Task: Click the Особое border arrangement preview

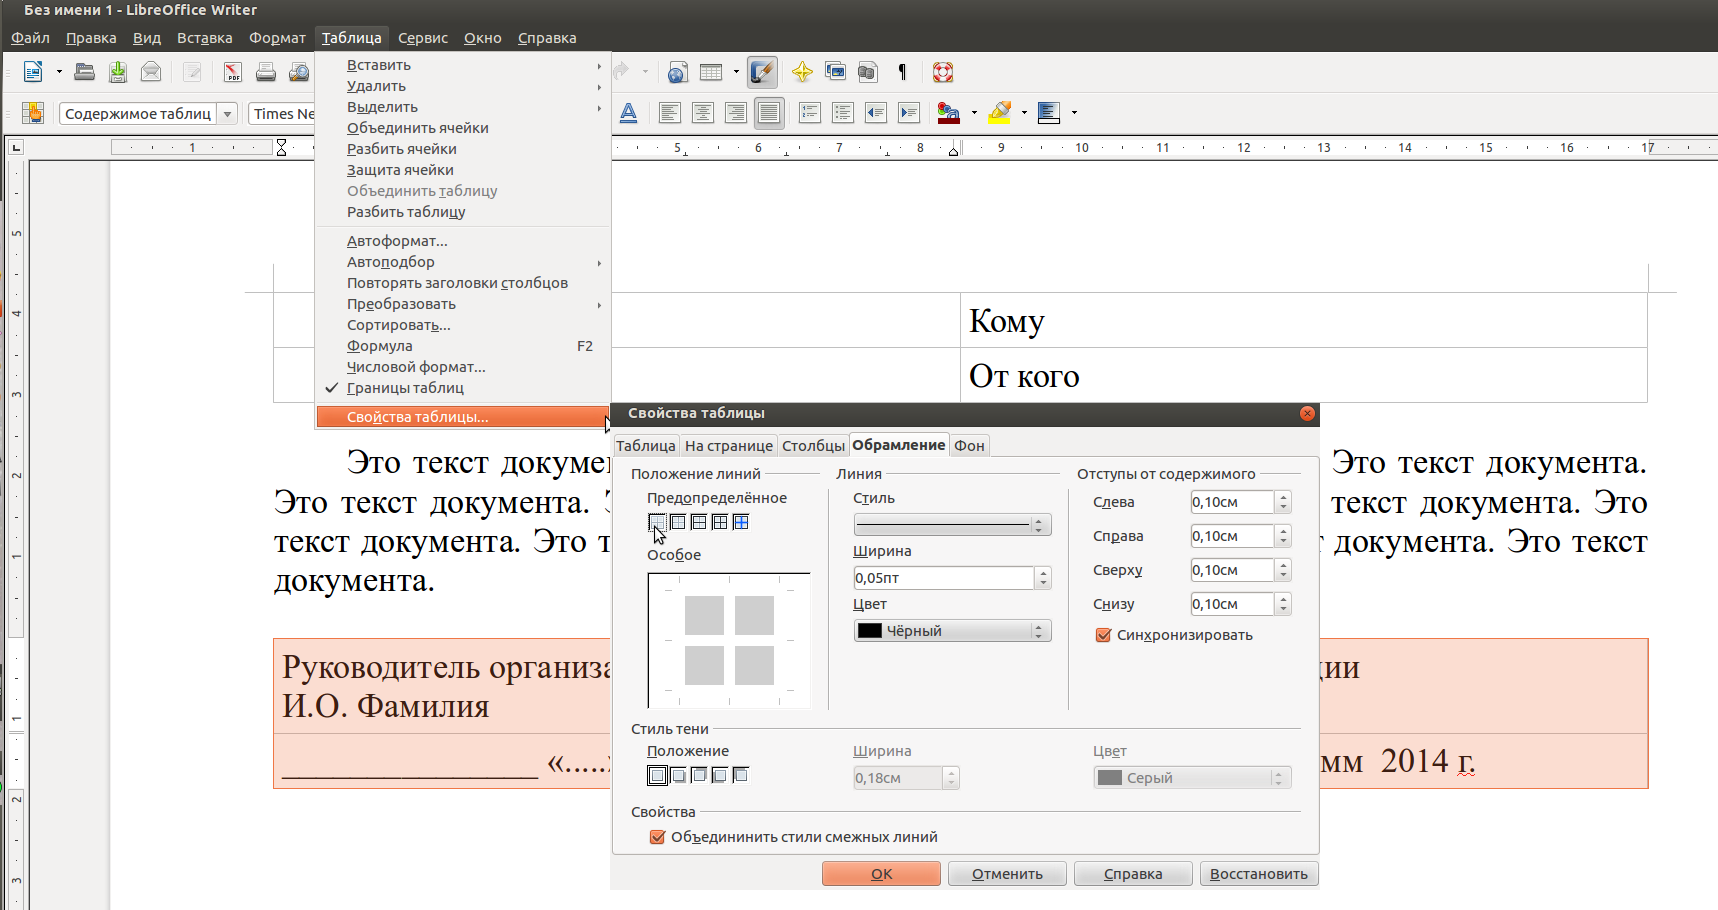Action: click(729, 640)
